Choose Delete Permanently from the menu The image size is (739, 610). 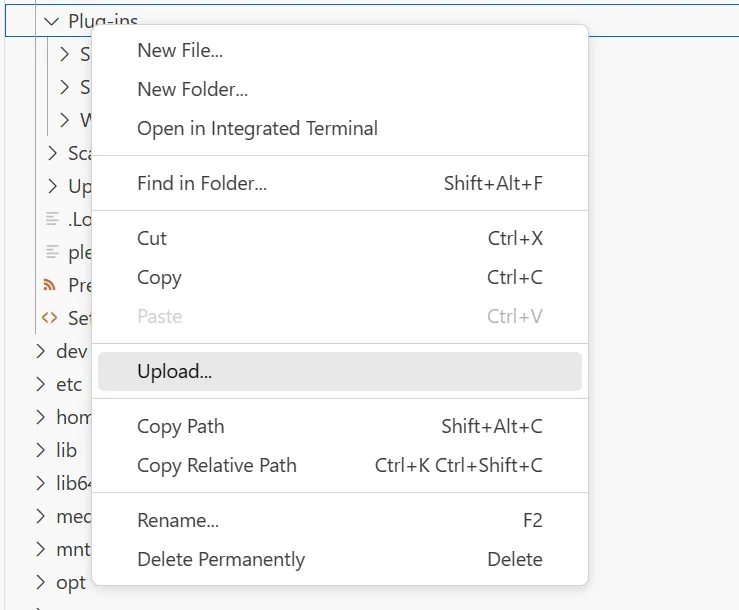pos(221,560)
